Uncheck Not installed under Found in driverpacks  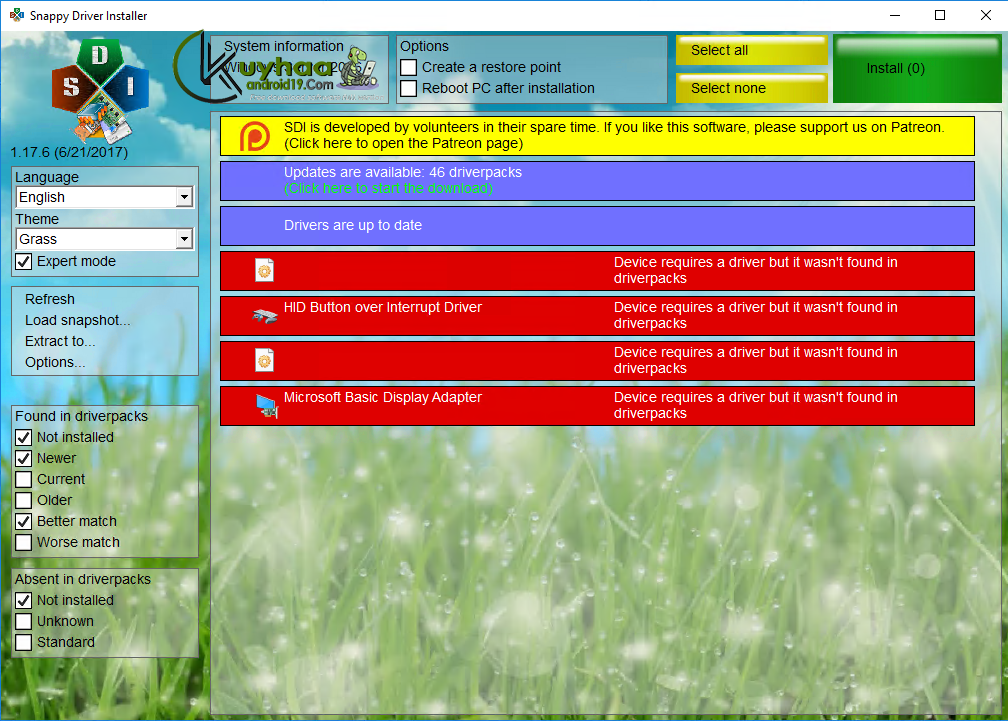24,438
